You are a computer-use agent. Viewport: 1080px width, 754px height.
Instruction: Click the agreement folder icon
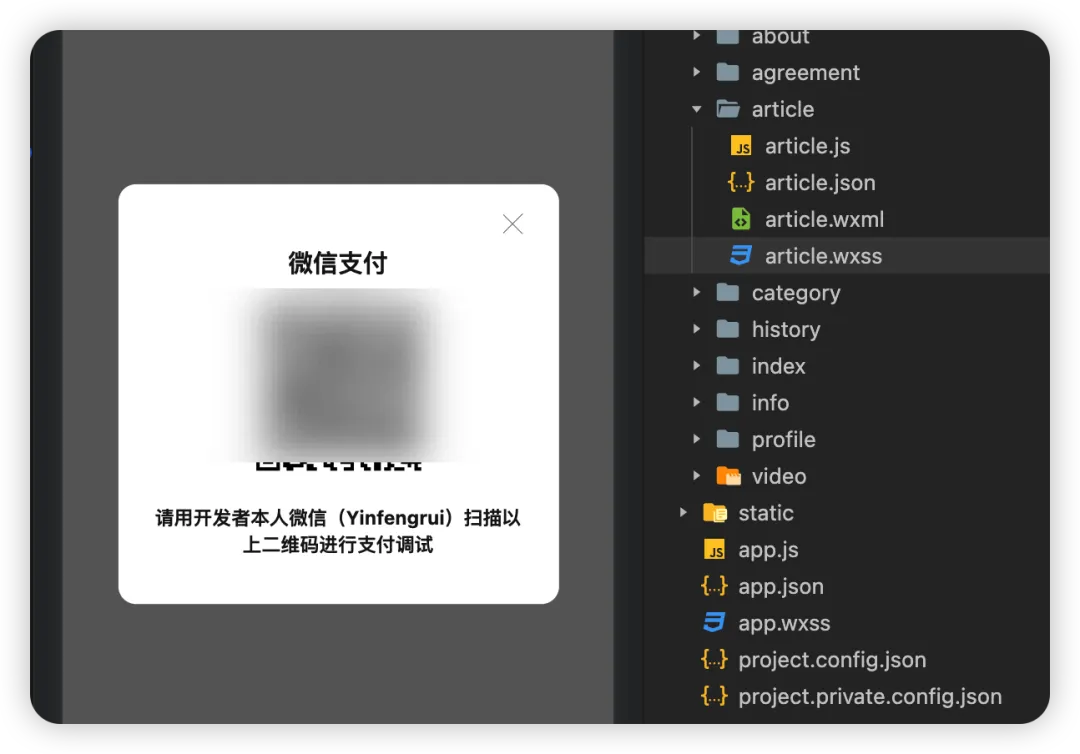point(727,72)
